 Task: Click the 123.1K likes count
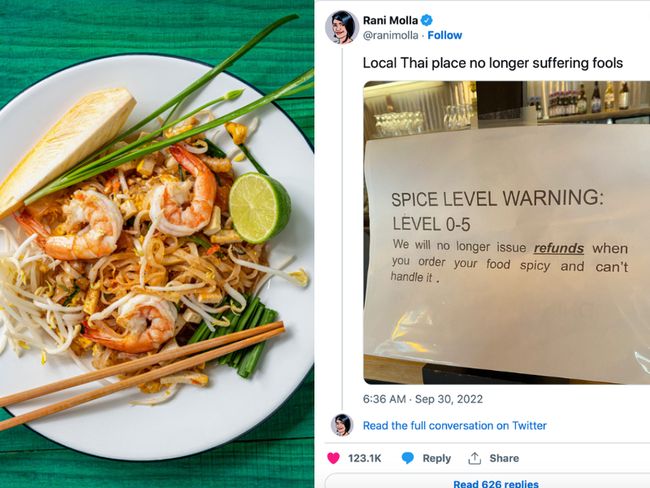(x=364, y=458)
